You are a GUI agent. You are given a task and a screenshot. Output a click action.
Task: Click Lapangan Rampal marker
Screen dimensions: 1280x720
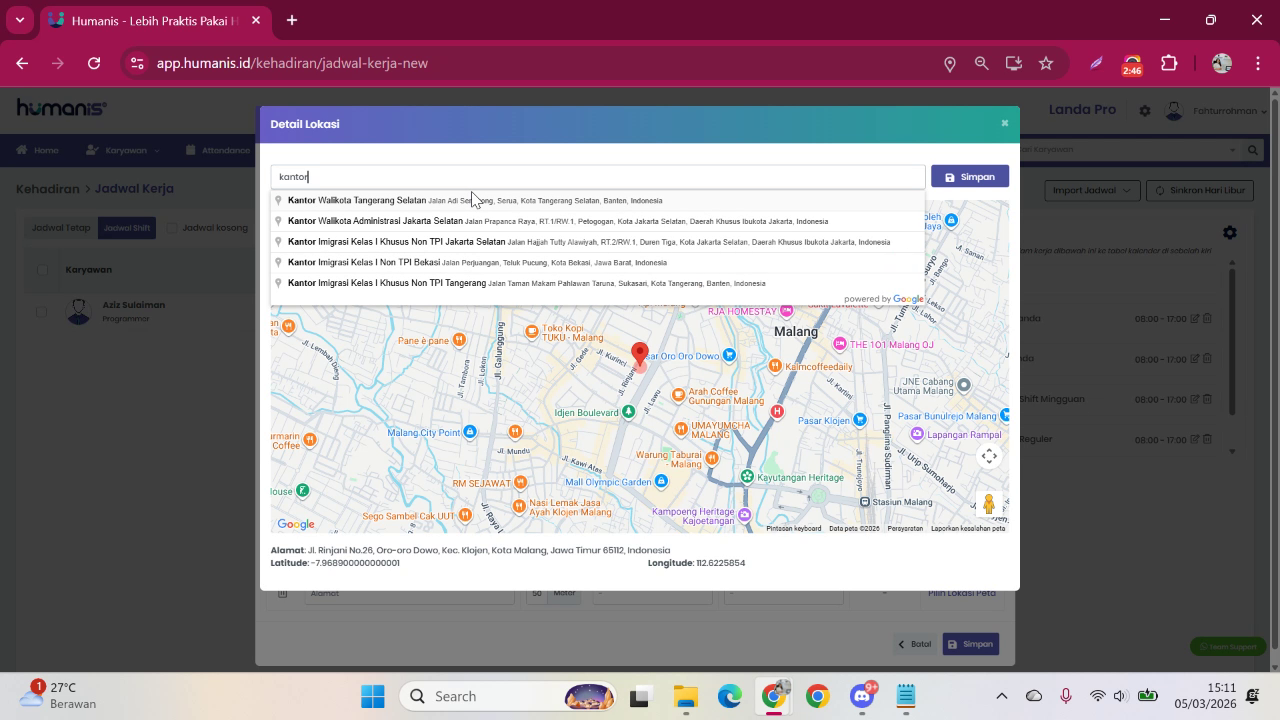pos(917,434)
